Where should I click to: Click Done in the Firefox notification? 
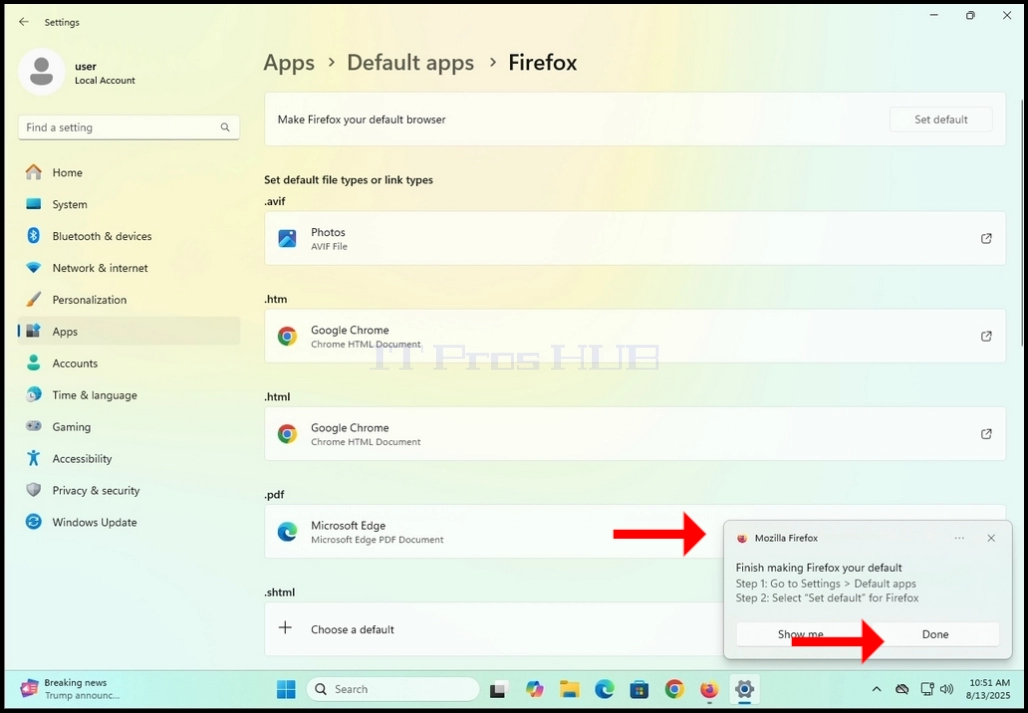point(935,634)
